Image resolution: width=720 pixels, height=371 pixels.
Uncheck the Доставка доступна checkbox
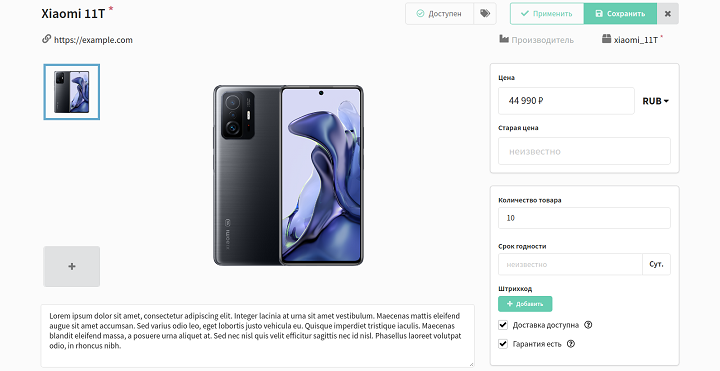(503, 325)
